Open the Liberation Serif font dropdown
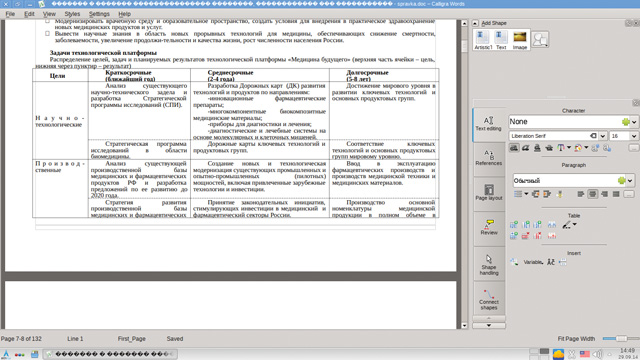This screenshot has height=360, width=640. [x=602, y=136]
